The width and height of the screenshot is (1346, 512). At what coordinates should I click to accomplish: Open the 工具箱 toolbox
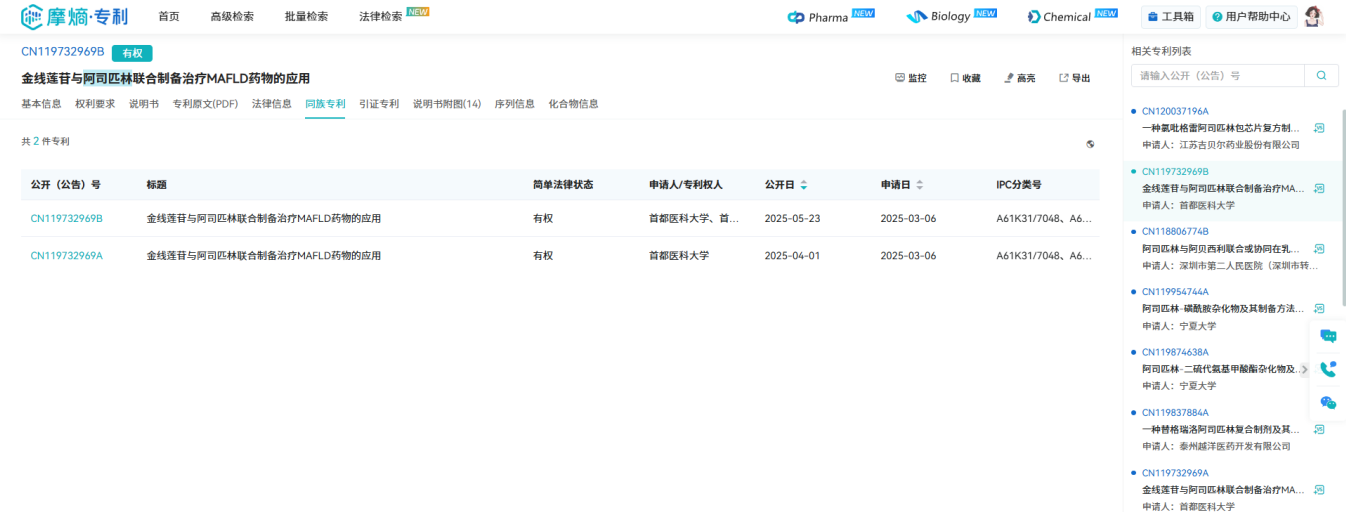click(1170, 17)
